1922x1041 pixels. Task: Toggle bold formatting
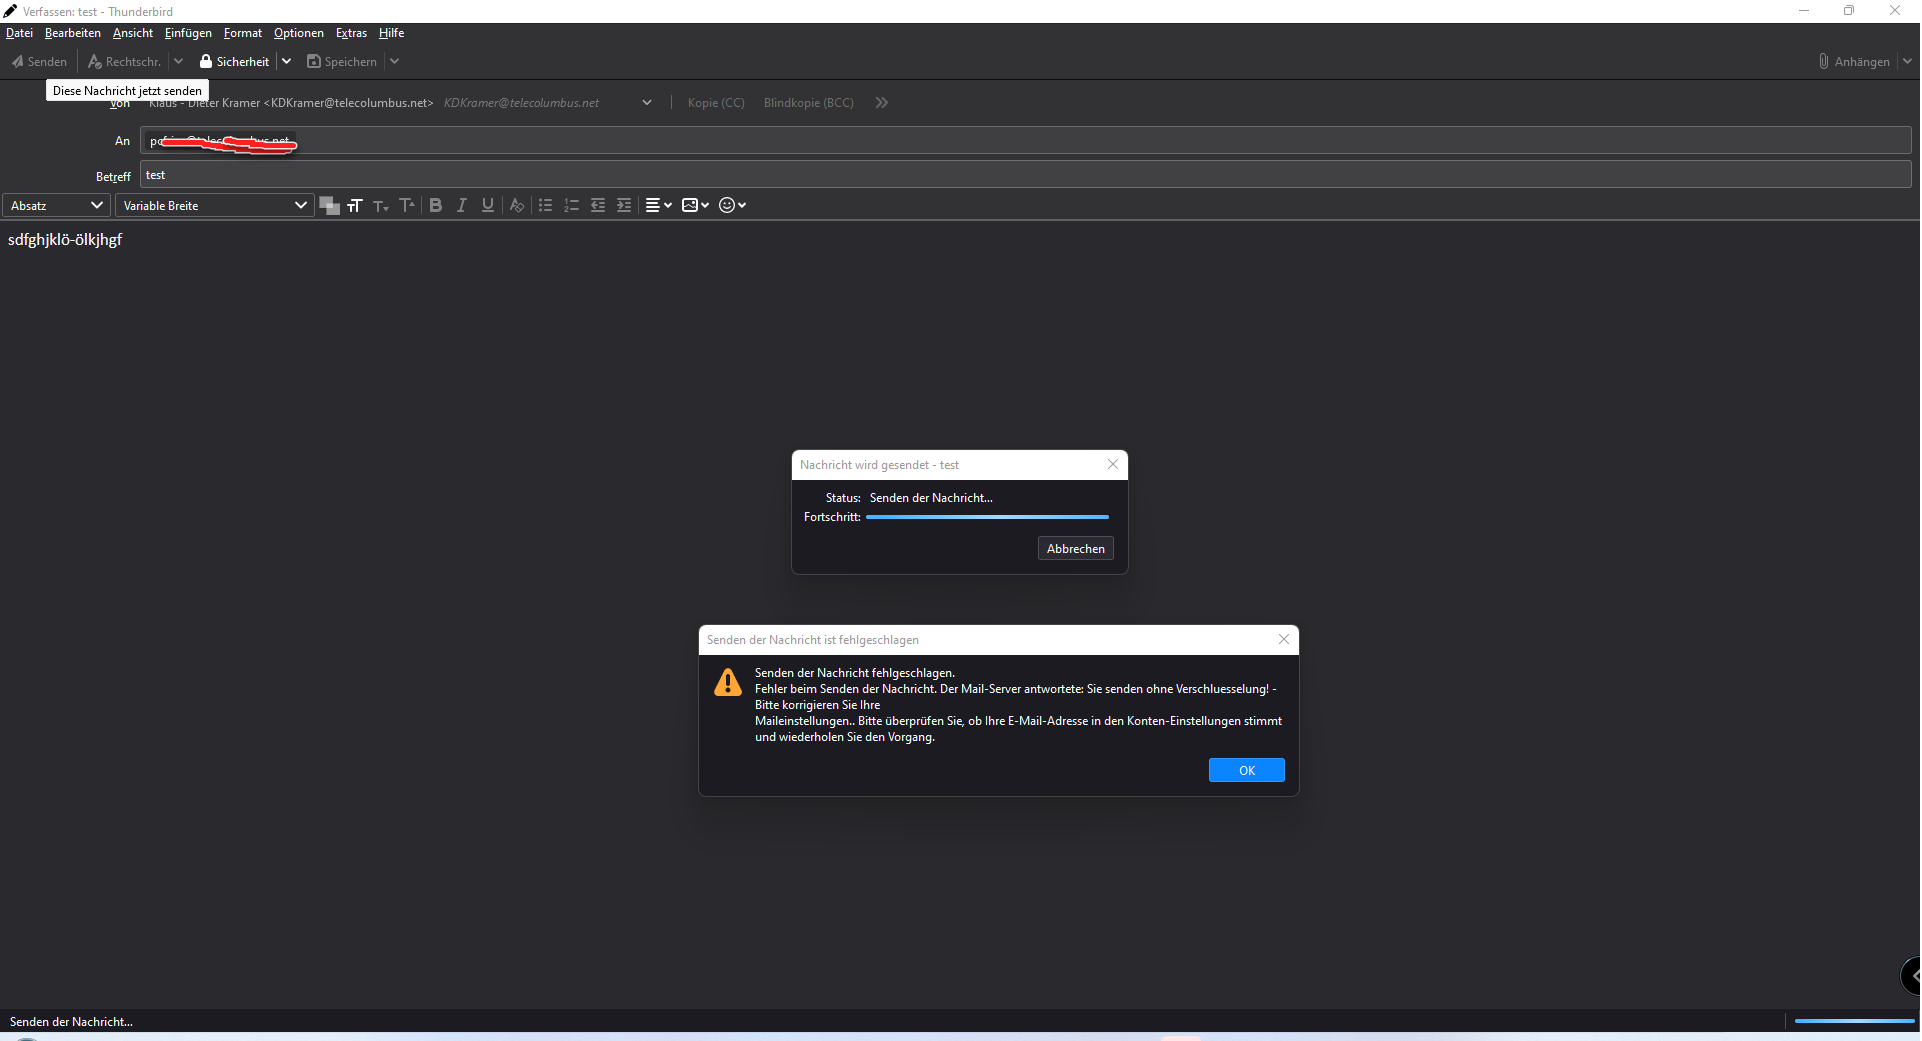pyautogui.click(x=436, y=205)
